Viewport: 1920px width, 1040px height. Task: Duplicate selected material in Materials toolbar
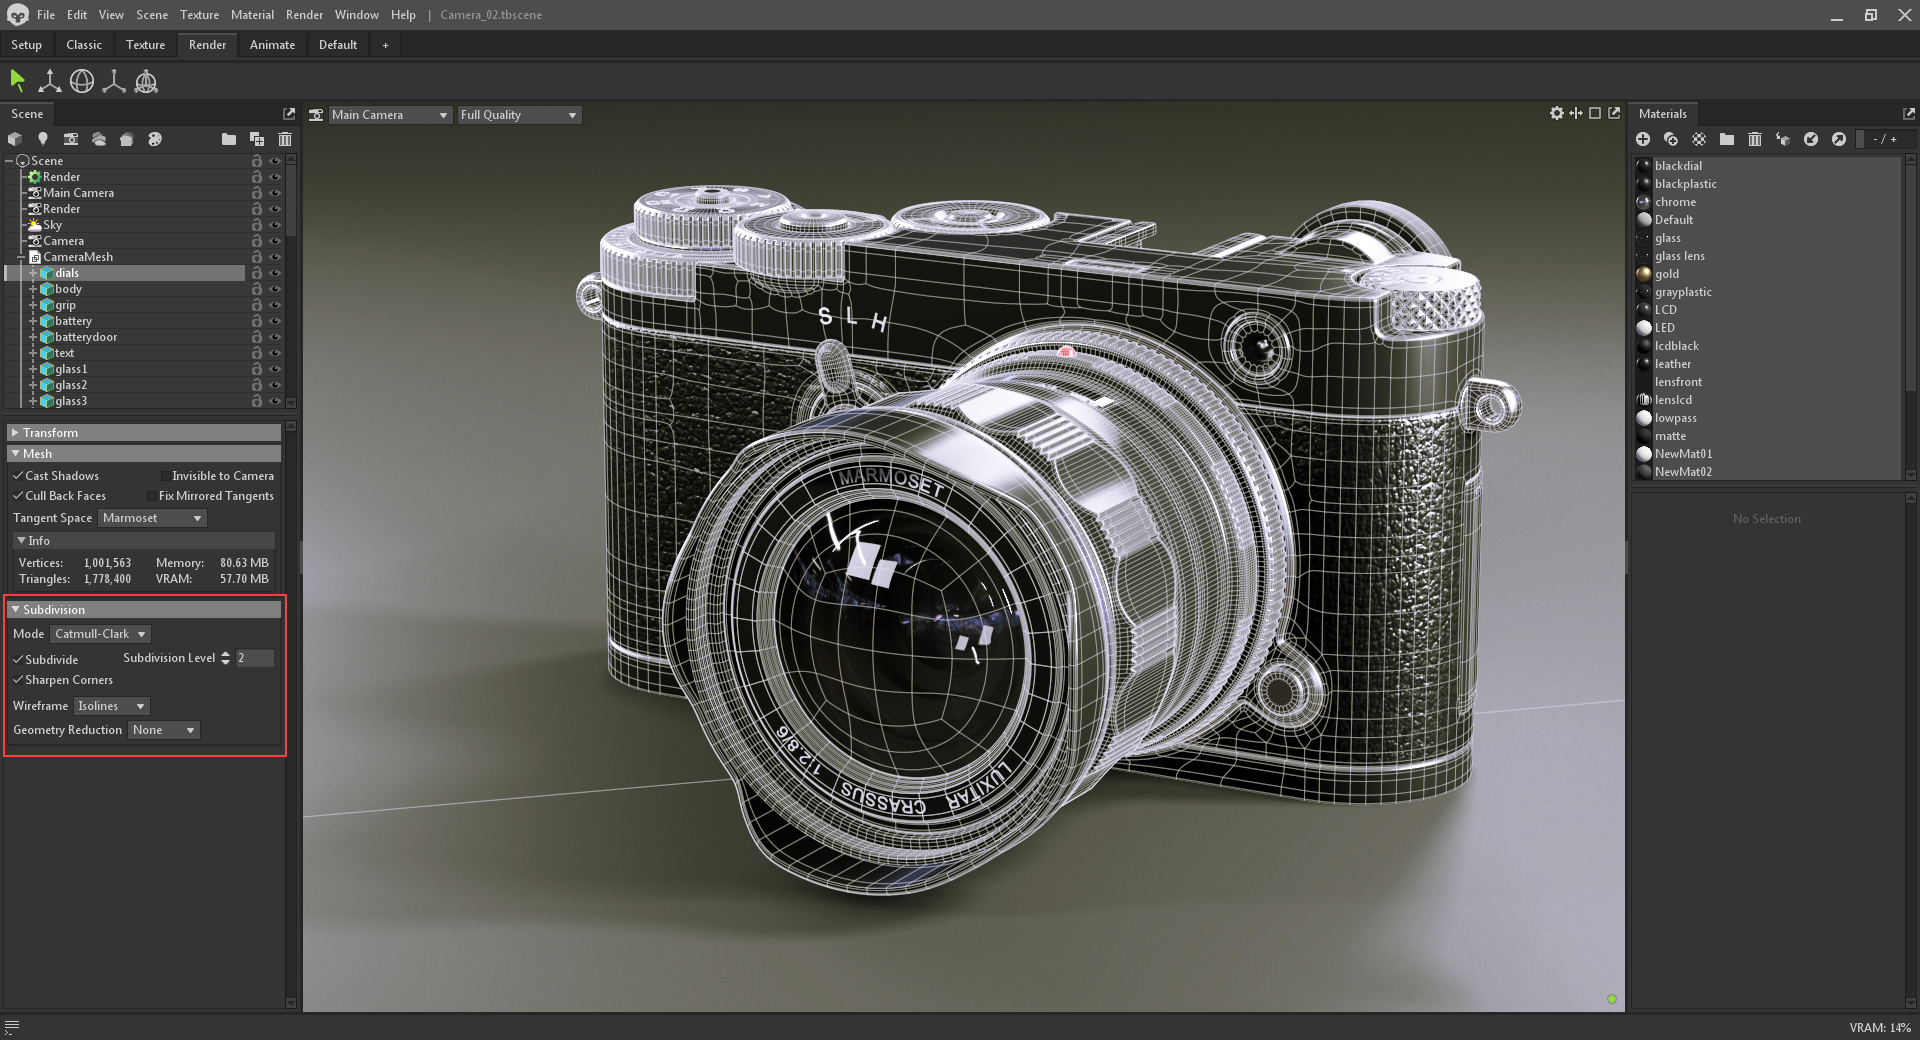point(1671,139)
